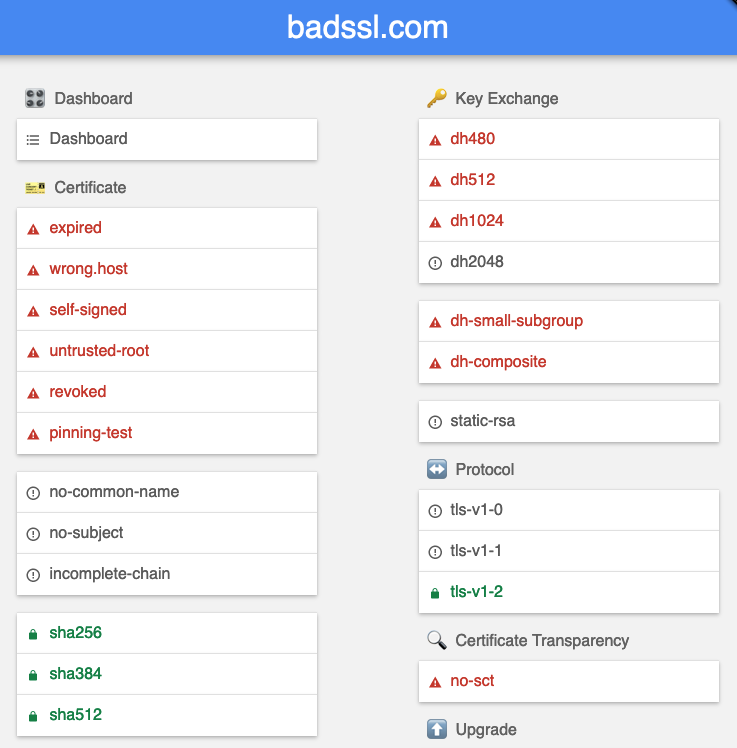This screenshot has height=748, width=737.
Task: Click the Key Exchange key icon
Action: point(436,98)
